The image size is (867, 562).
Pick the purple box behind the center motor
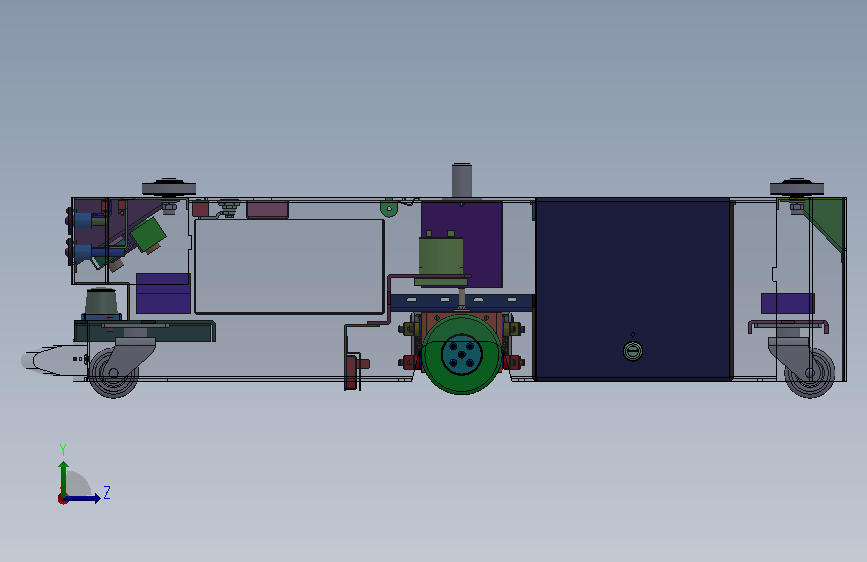tap(482, 243)
